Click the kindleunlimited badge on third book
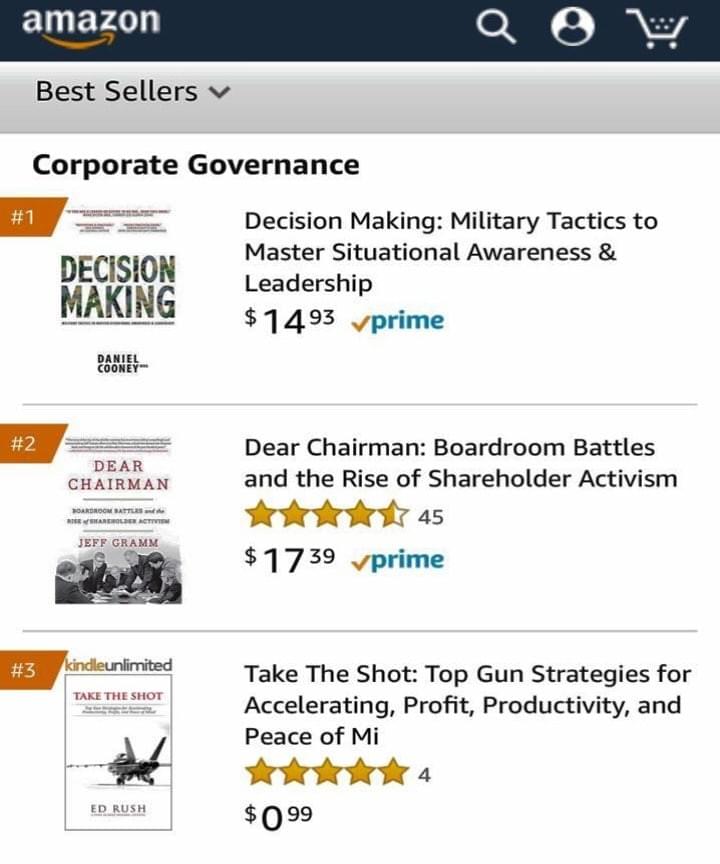This screenshot has height=864, width=720. tap(118, 665)
